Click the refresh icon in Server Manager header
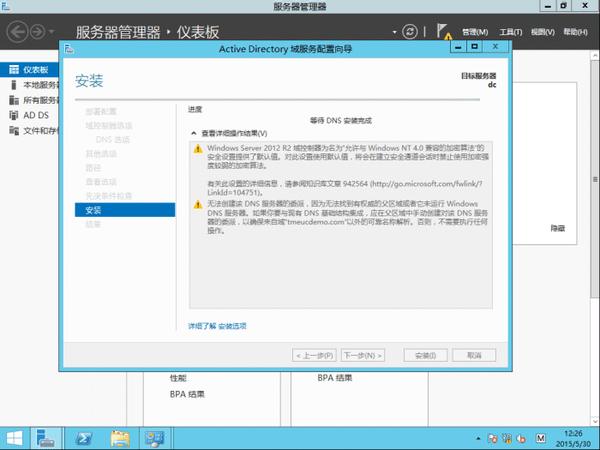This screenshot has width=600, height=450. click(409, 32)
